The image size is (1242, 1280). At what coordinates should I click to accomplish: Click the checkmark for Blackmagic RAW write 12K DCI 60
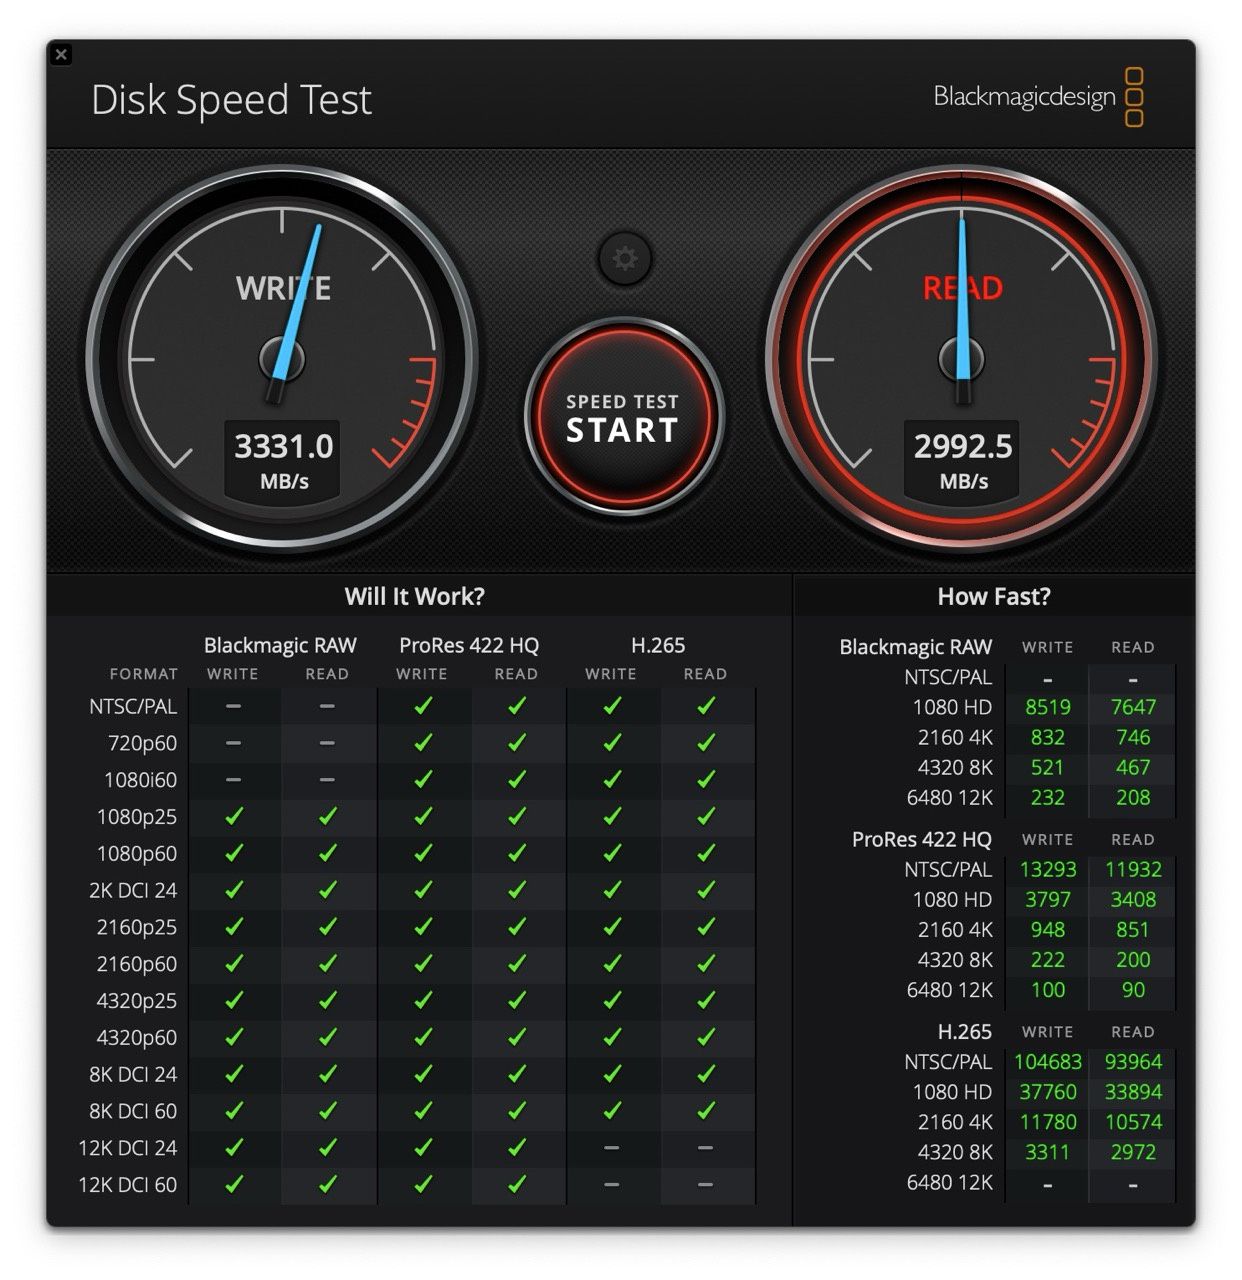[234, 1184]
